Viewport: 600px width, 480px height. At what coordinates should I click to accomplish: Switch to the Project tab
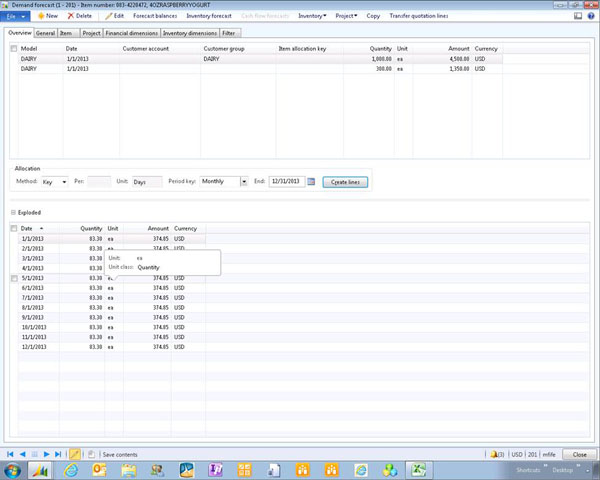pyautogui.click(x=91, y=33)
